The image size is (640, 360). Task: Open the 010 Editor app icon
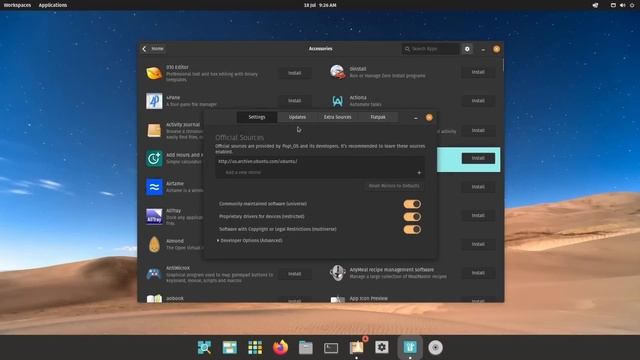point(154,73)
